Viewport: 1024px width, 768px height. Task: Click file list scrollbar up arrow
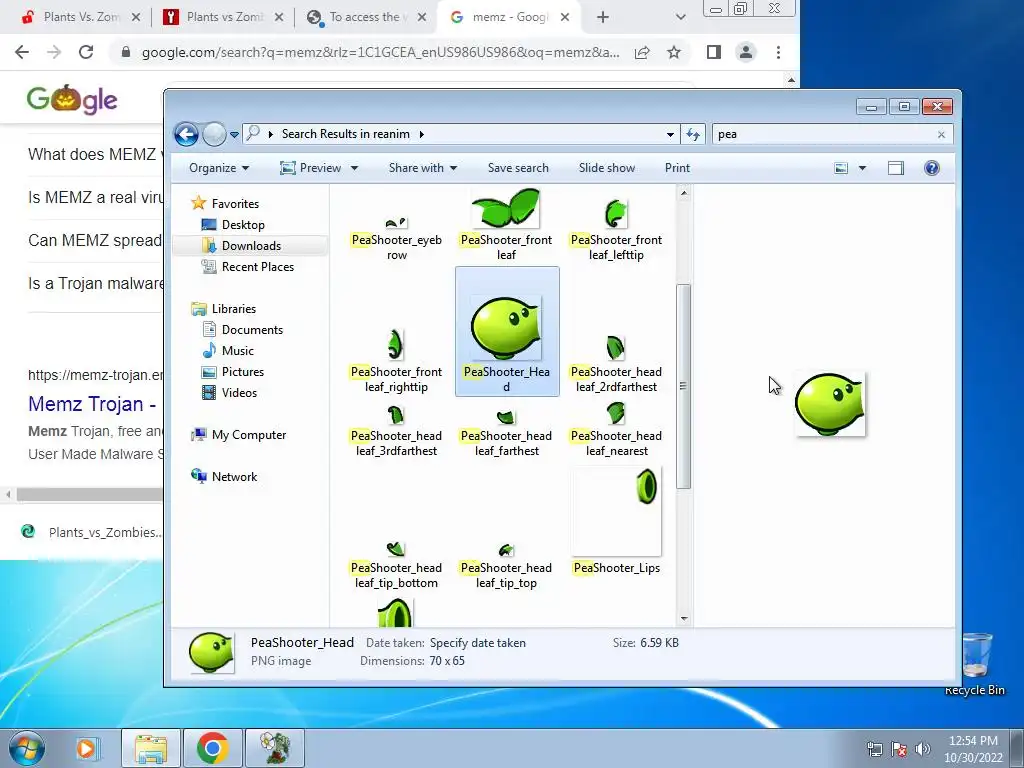[x=684, y=193]
